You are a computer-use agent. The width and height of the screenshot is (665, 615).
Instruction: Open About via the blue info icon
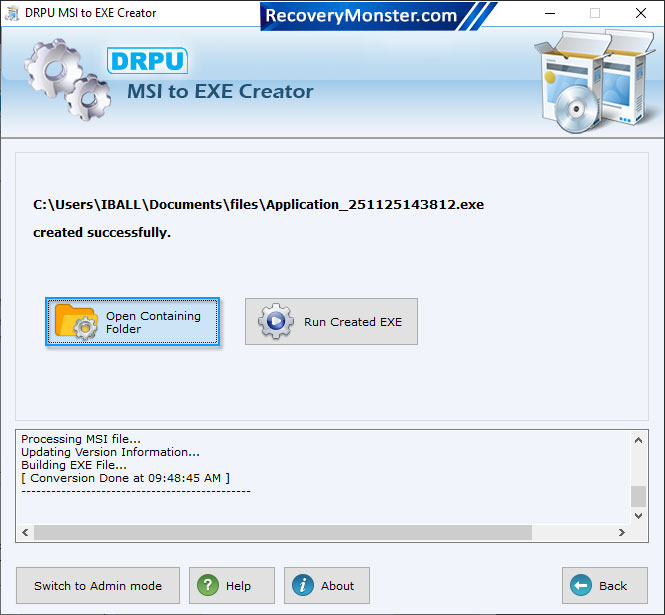[x=302, y=586]
